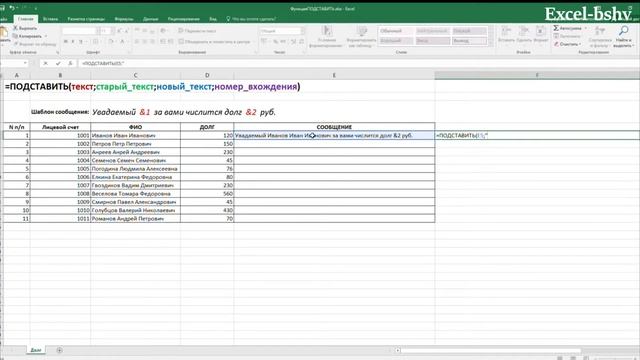Click the Top Align icon
Image resolution: width=640 pixels, height=360 pixels.
pyautogui.click(x=137, y=31)
